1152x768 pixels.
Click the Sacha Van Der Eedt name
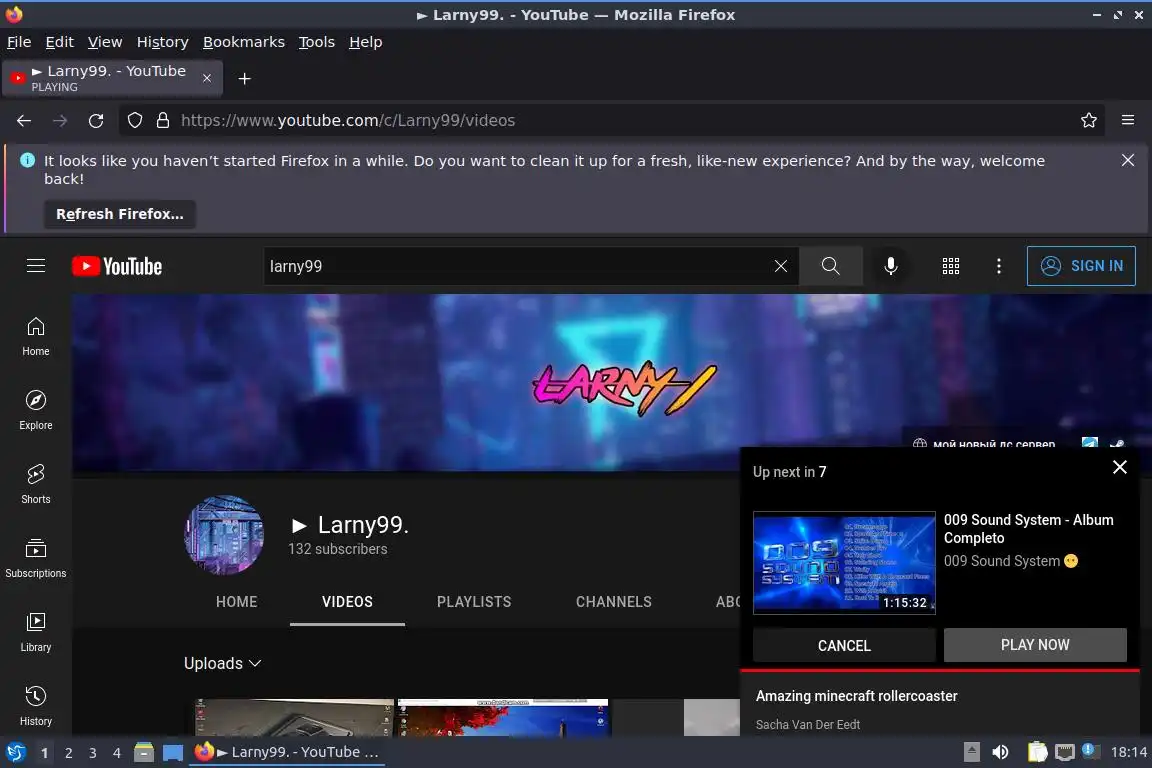point(807,725)
